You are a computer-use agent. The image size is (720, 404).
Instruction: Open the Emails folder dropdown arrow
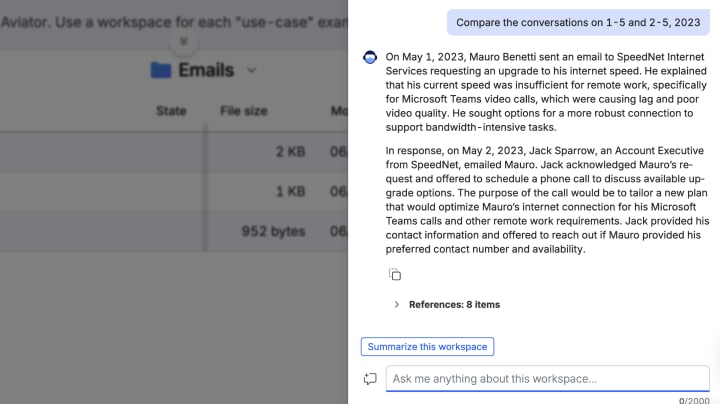251,70
